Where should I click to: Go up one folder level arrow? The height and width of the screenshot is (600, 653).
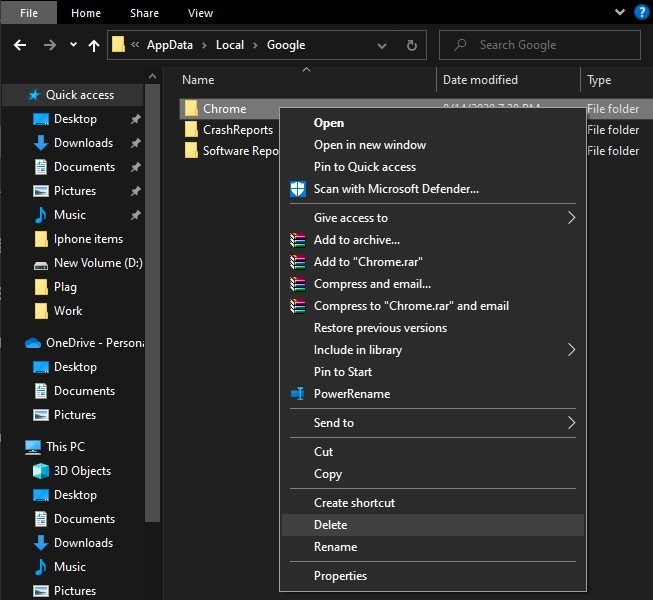pos(94,45)
